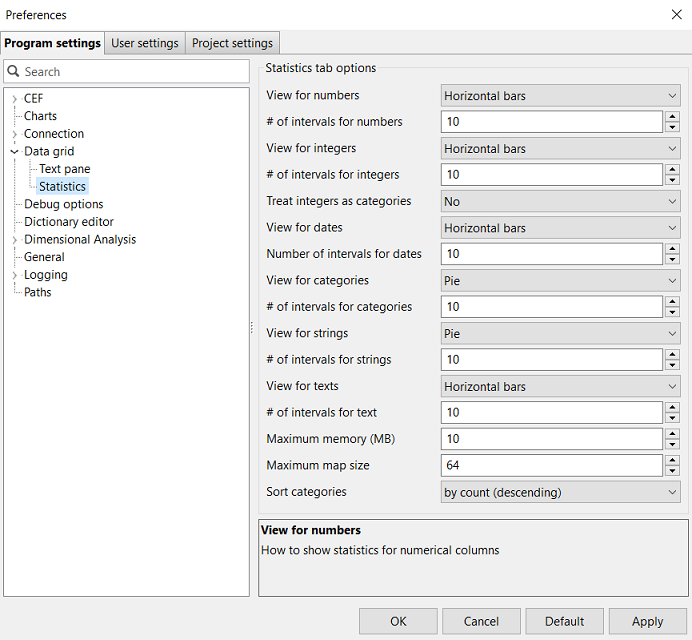
Task: Click the Number of intervals for dates field
Action: point(552,254)
